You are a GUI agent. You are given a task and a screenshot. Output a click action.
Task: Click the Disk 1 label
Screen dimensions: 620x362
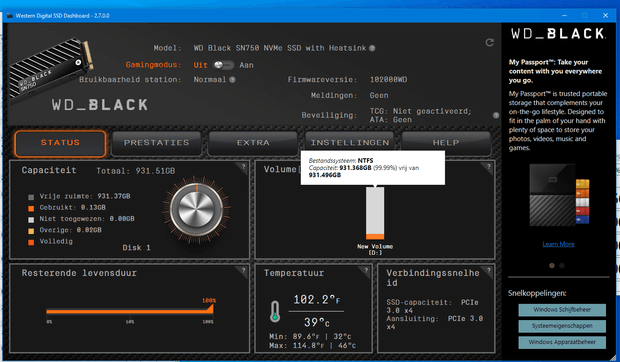[x=136, y=248]
